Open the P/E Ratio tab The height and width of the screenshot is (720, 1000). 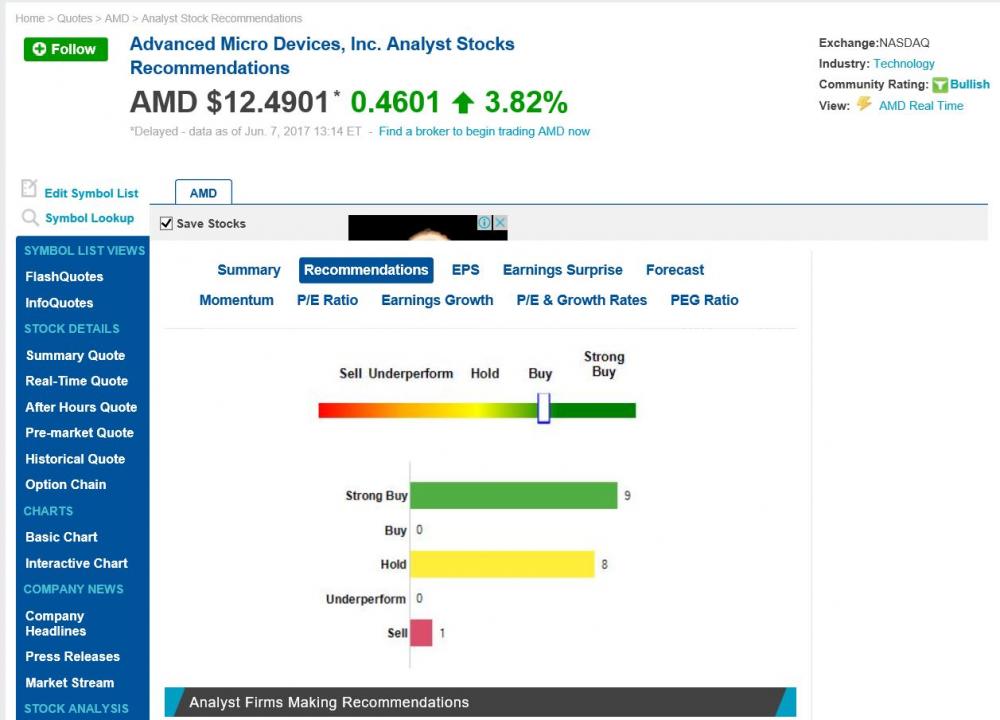click(x=327, y=300)
